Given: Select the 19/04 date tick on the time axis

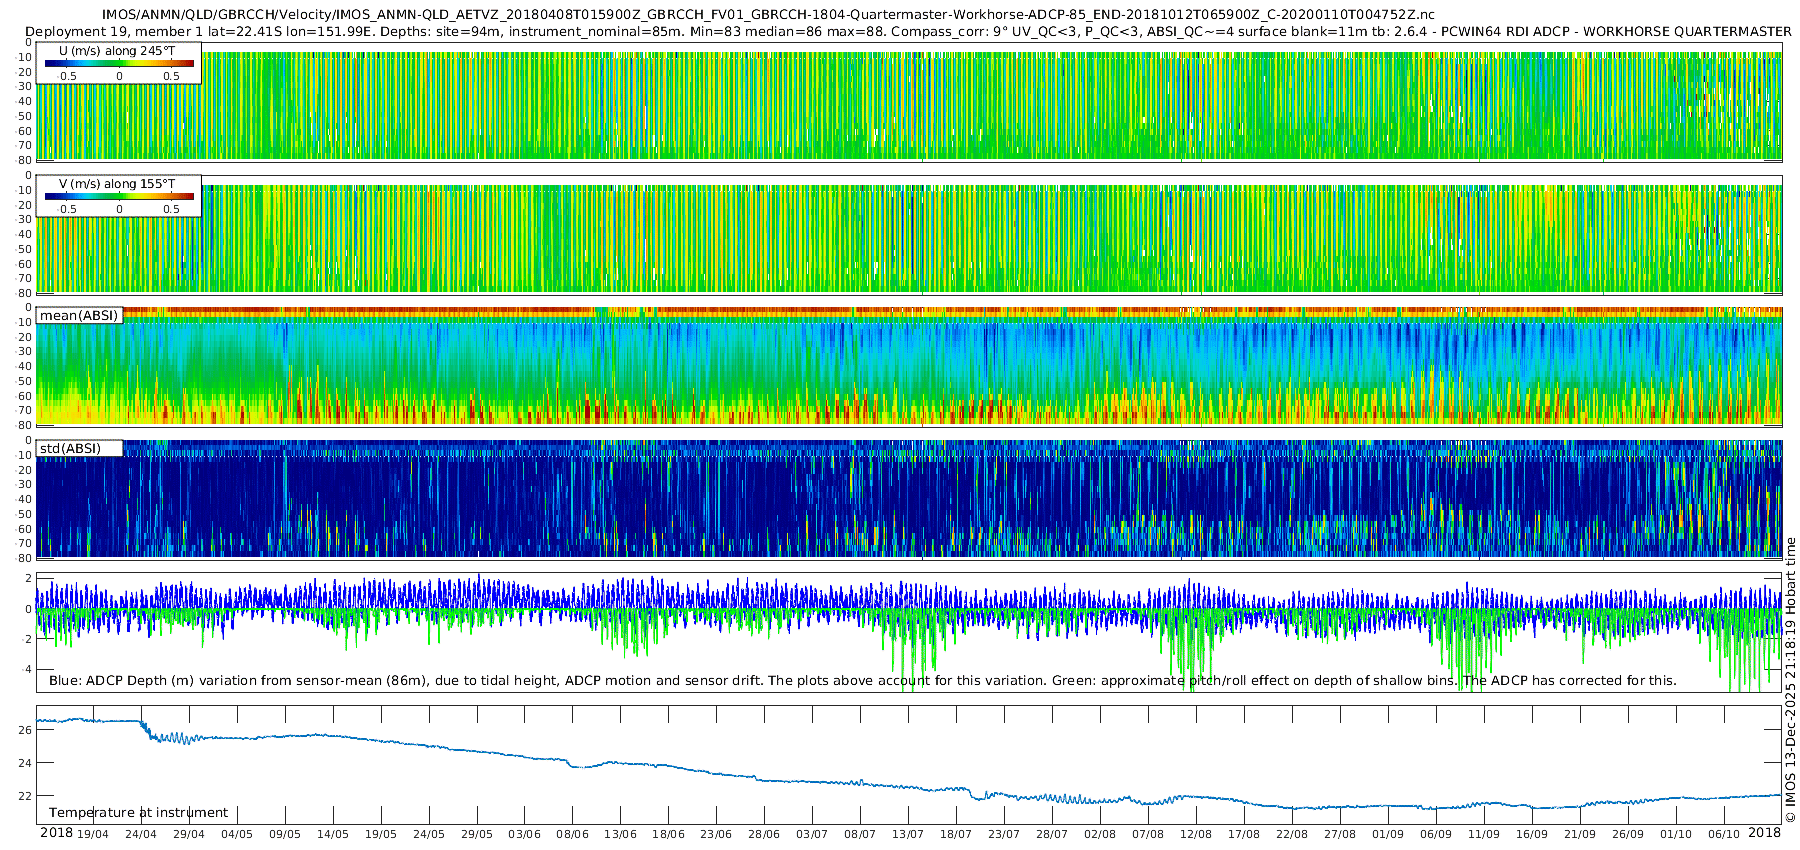Looking at the screenshot, I should [93, 834].
